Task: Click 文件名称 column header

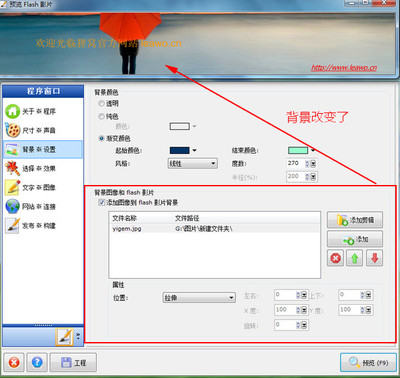Action: click(124, 218)
